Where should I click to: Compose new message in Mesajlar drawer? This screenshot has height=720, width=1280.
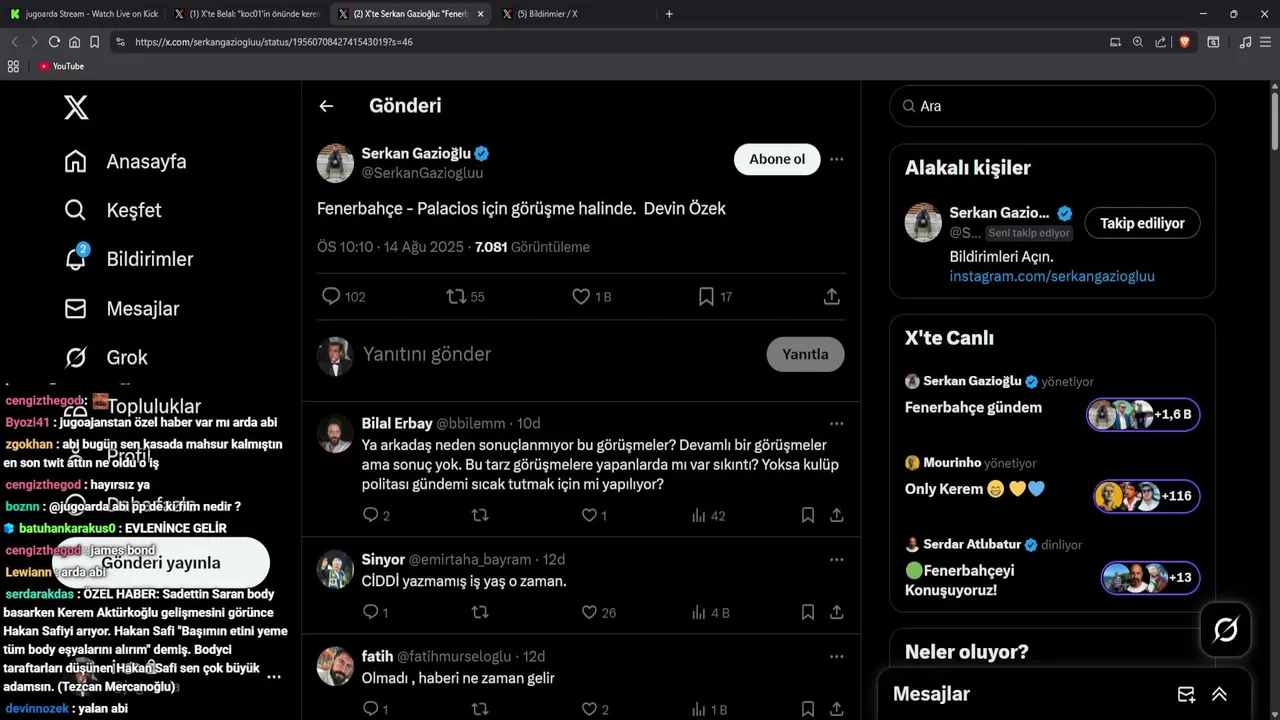click(1186, 694)
